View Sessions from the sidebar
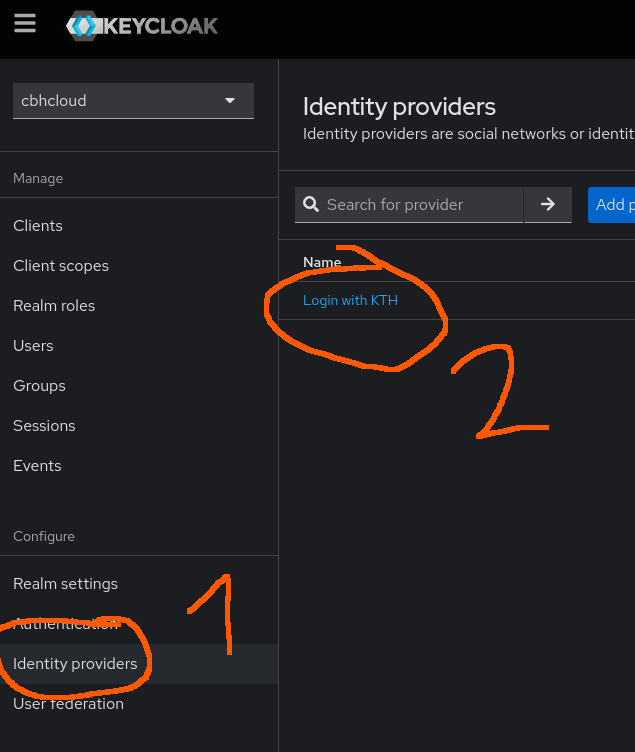Image resolution: width=635 pixels, height=752 pixels. coord(44,426)
